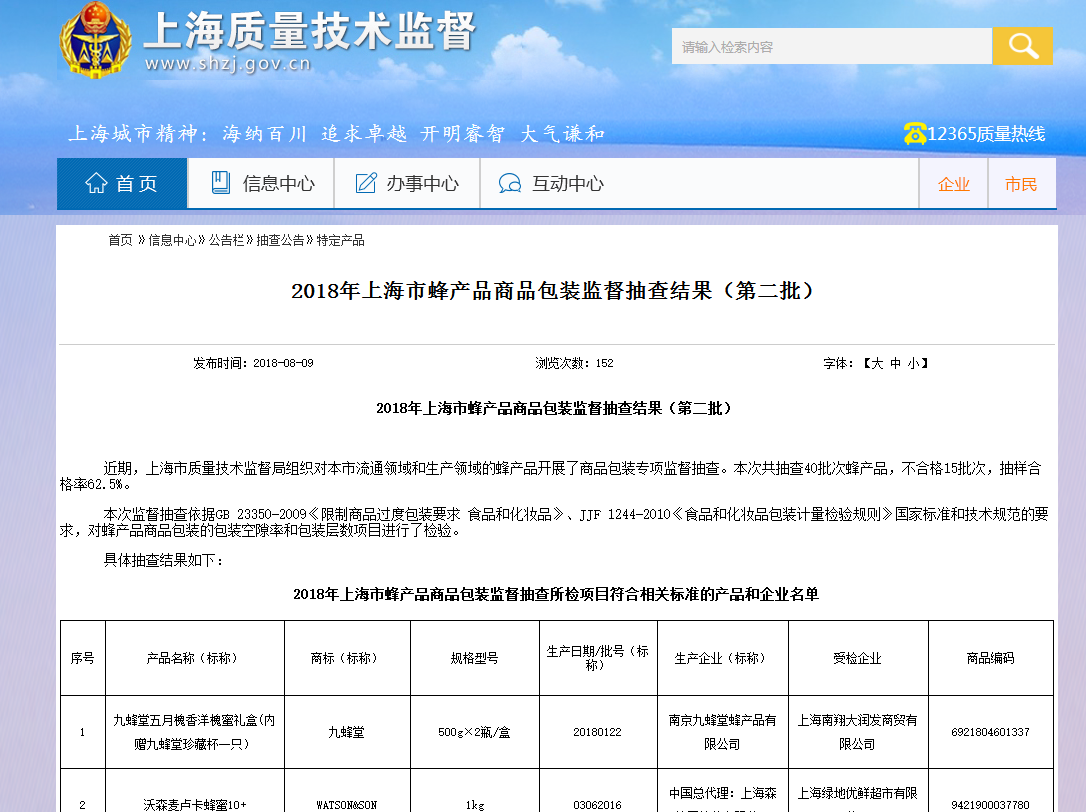Click the chat bubble icon beside 互动中心

click(510, 184)
